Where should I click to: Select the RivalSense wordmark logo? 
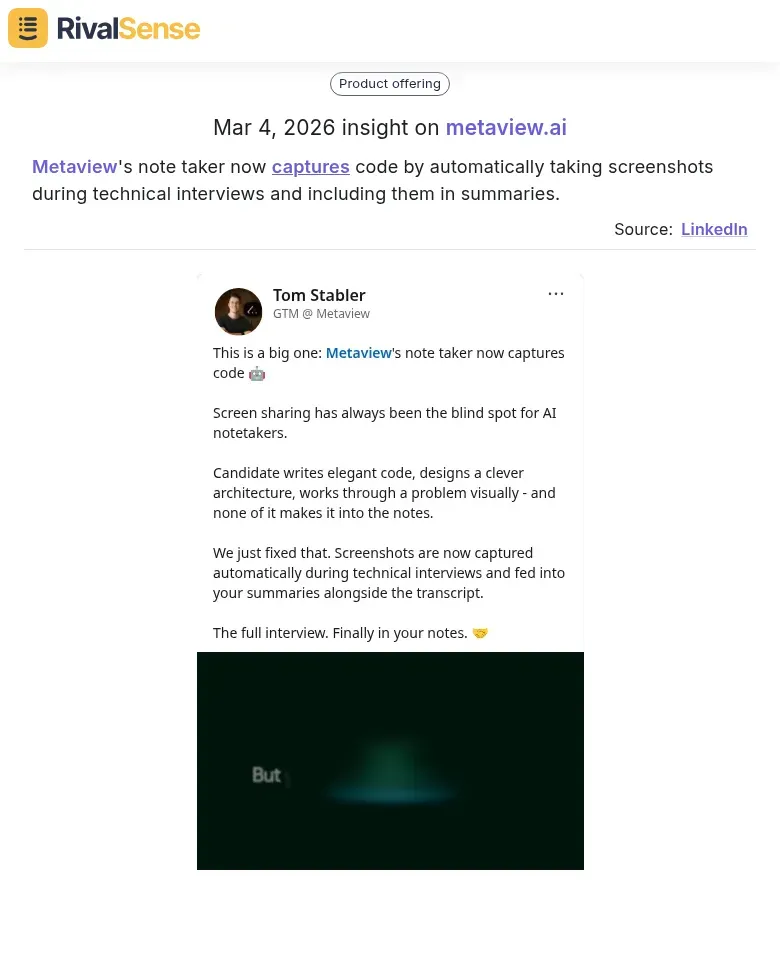128,28
